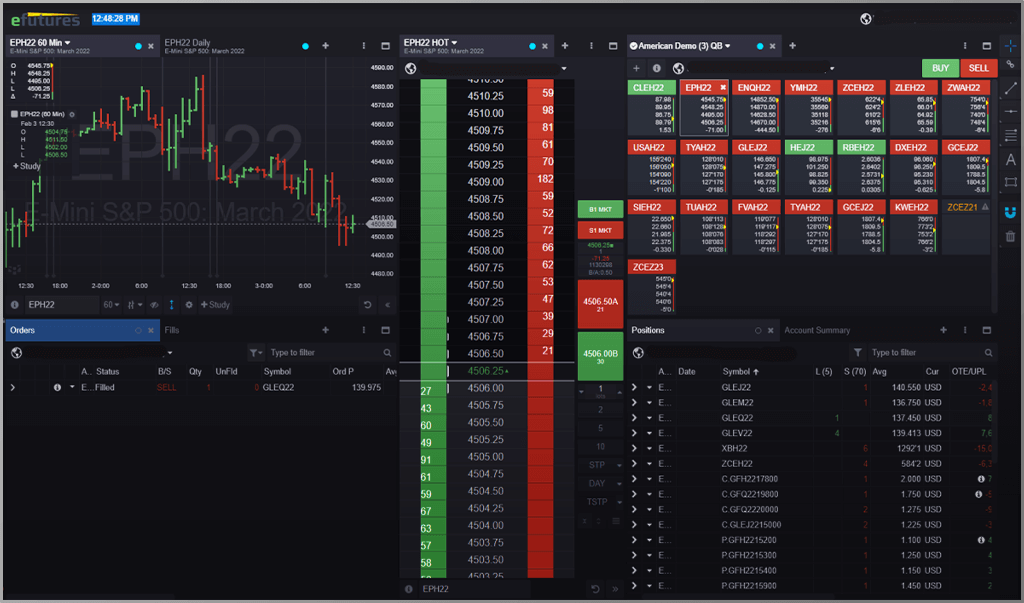Open the chart settings gear icon
The height and width of the screenshot is (603, 1024).
pyautogui.click(x=189, y=305)
